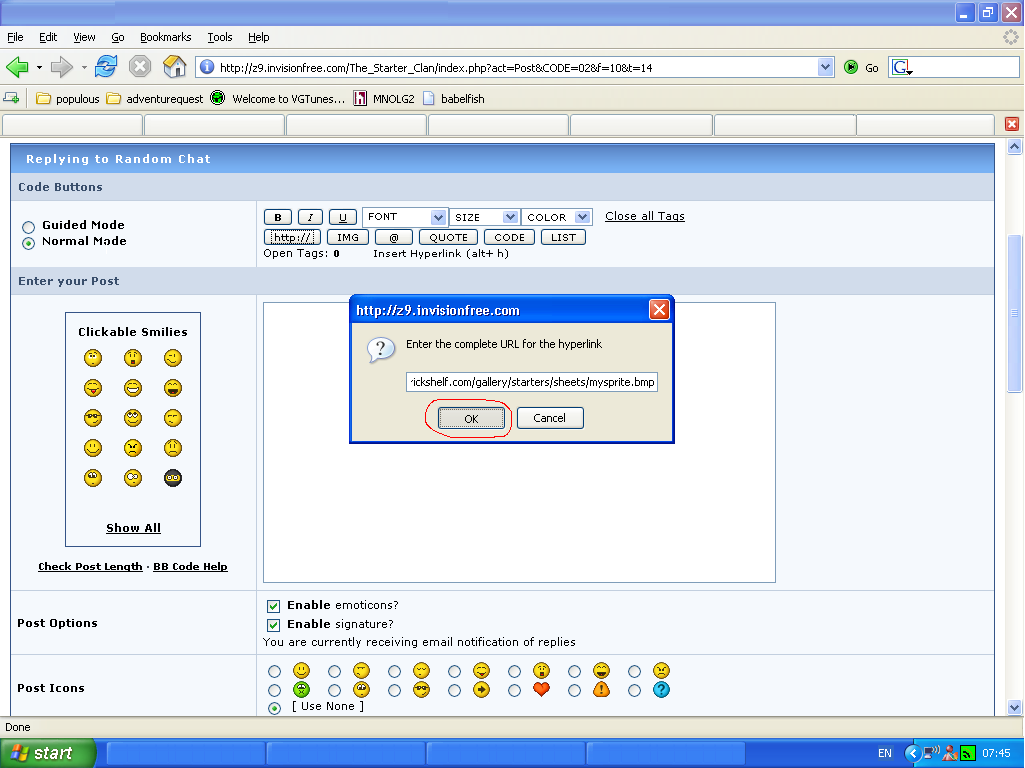1025x768 pixels.
Task: Open the MNOLG2 bookmark
Action: [x=384, y=99]
